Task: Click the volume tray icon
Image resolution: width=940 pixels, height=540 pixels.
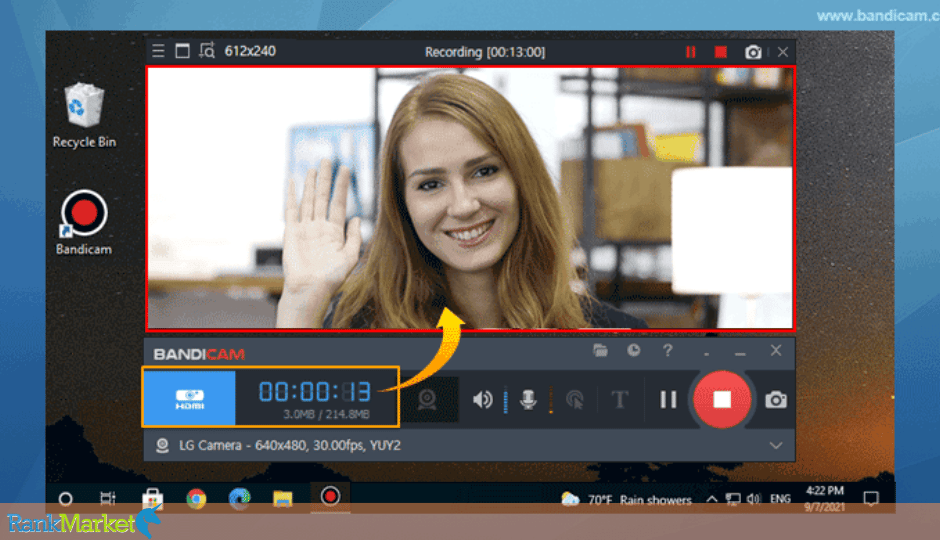Action: click(x=754, y=499)
